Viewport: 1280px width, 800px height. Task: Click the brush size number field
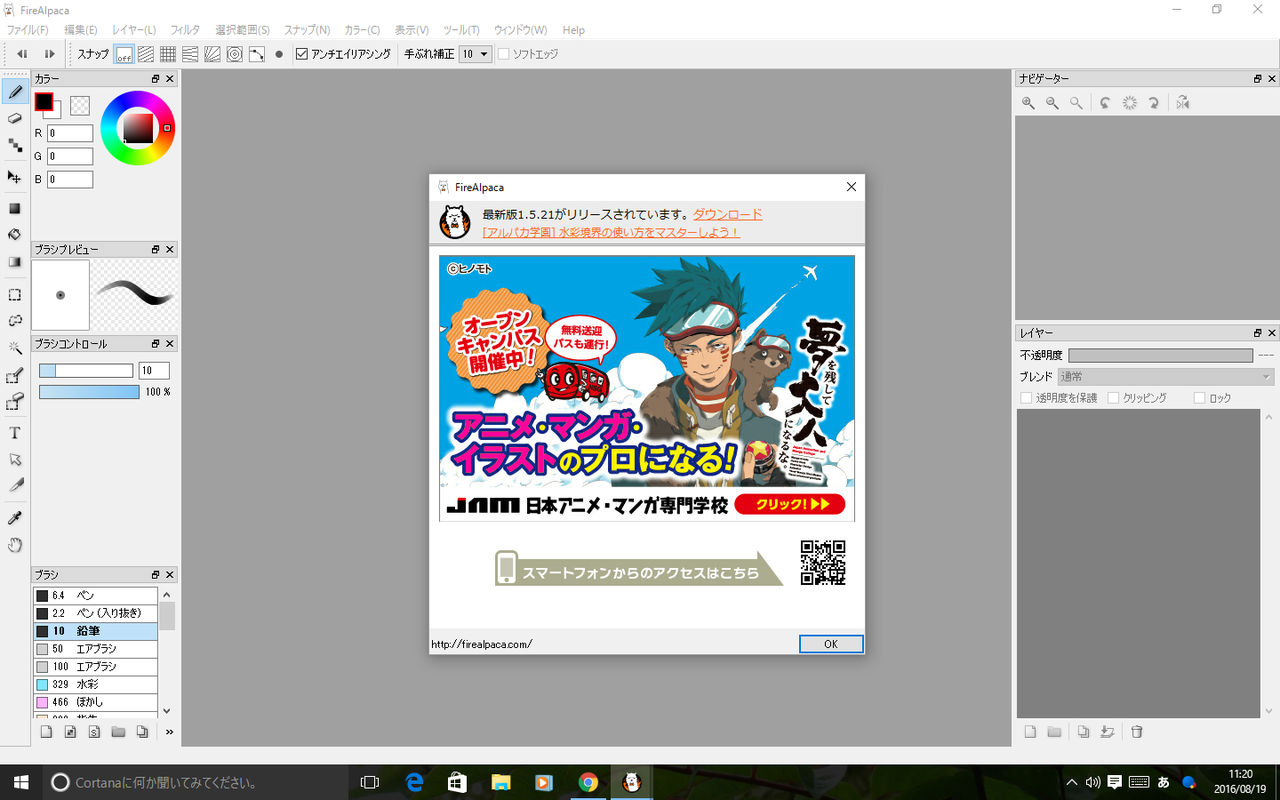[x=154, y=370]
